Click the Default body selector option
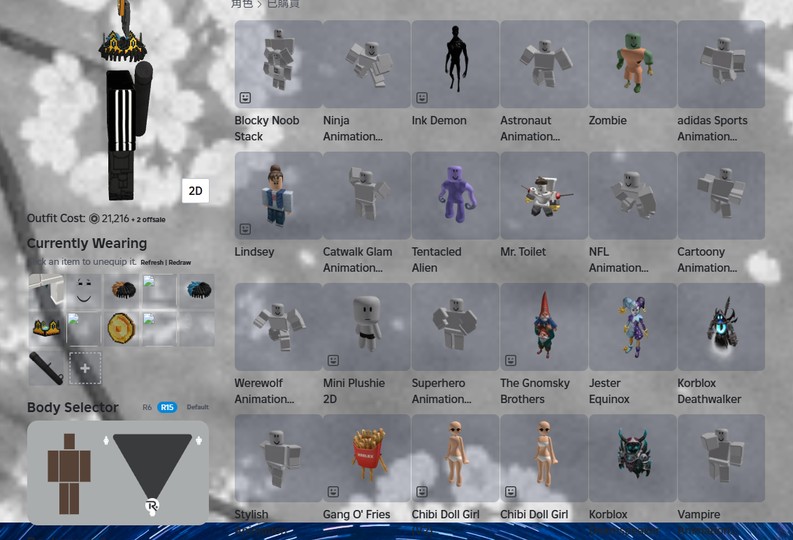793x540 pixels. click(x=197, y=407)
